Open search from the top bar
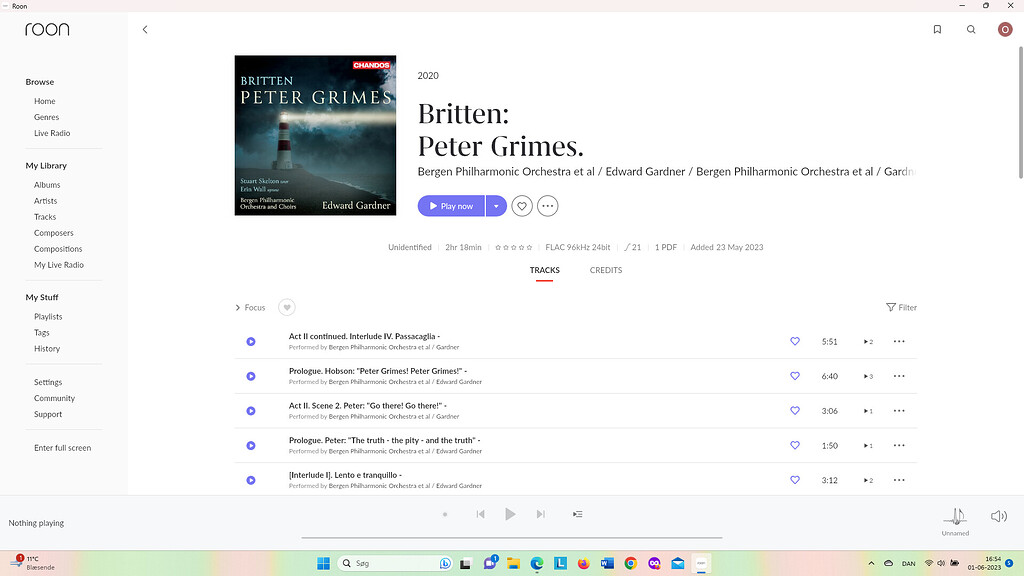The height and width of the screenshot is (576, 1024). [x=970, y=29]
